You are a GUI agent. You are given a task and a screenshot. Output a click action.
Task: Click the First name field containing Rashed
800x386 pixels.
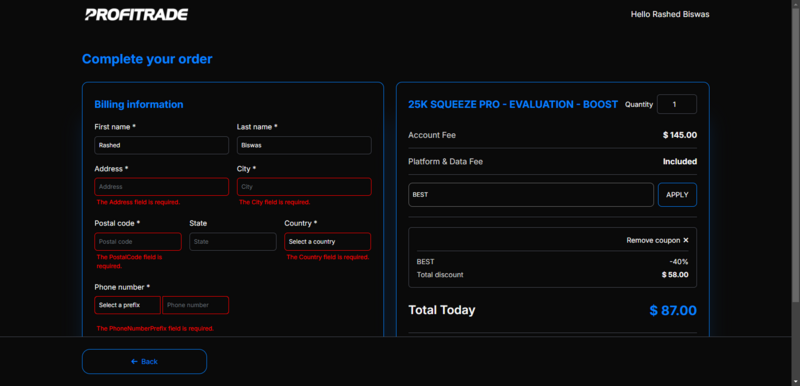[162, 145]
